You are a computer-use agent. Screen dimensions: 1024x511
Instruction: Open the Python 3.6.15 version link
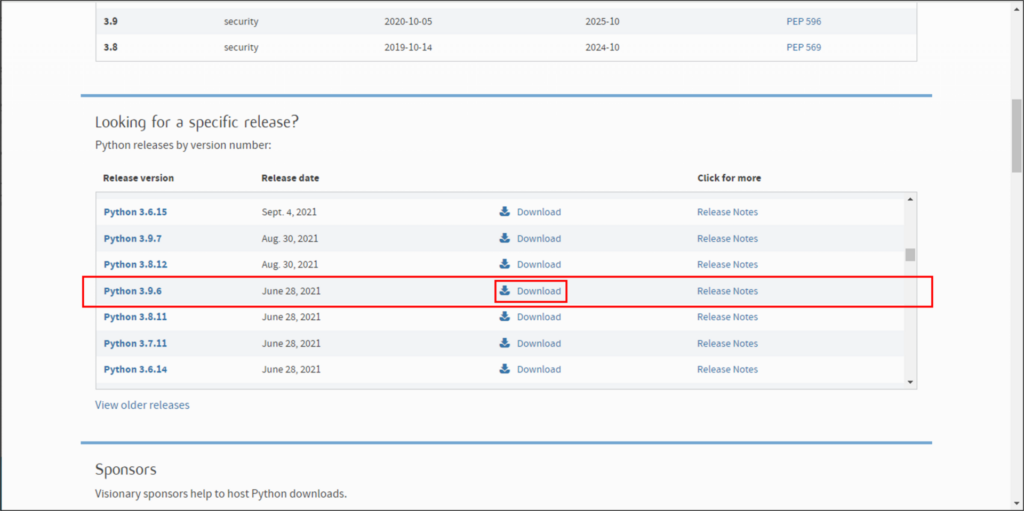(x=135, y=212)
